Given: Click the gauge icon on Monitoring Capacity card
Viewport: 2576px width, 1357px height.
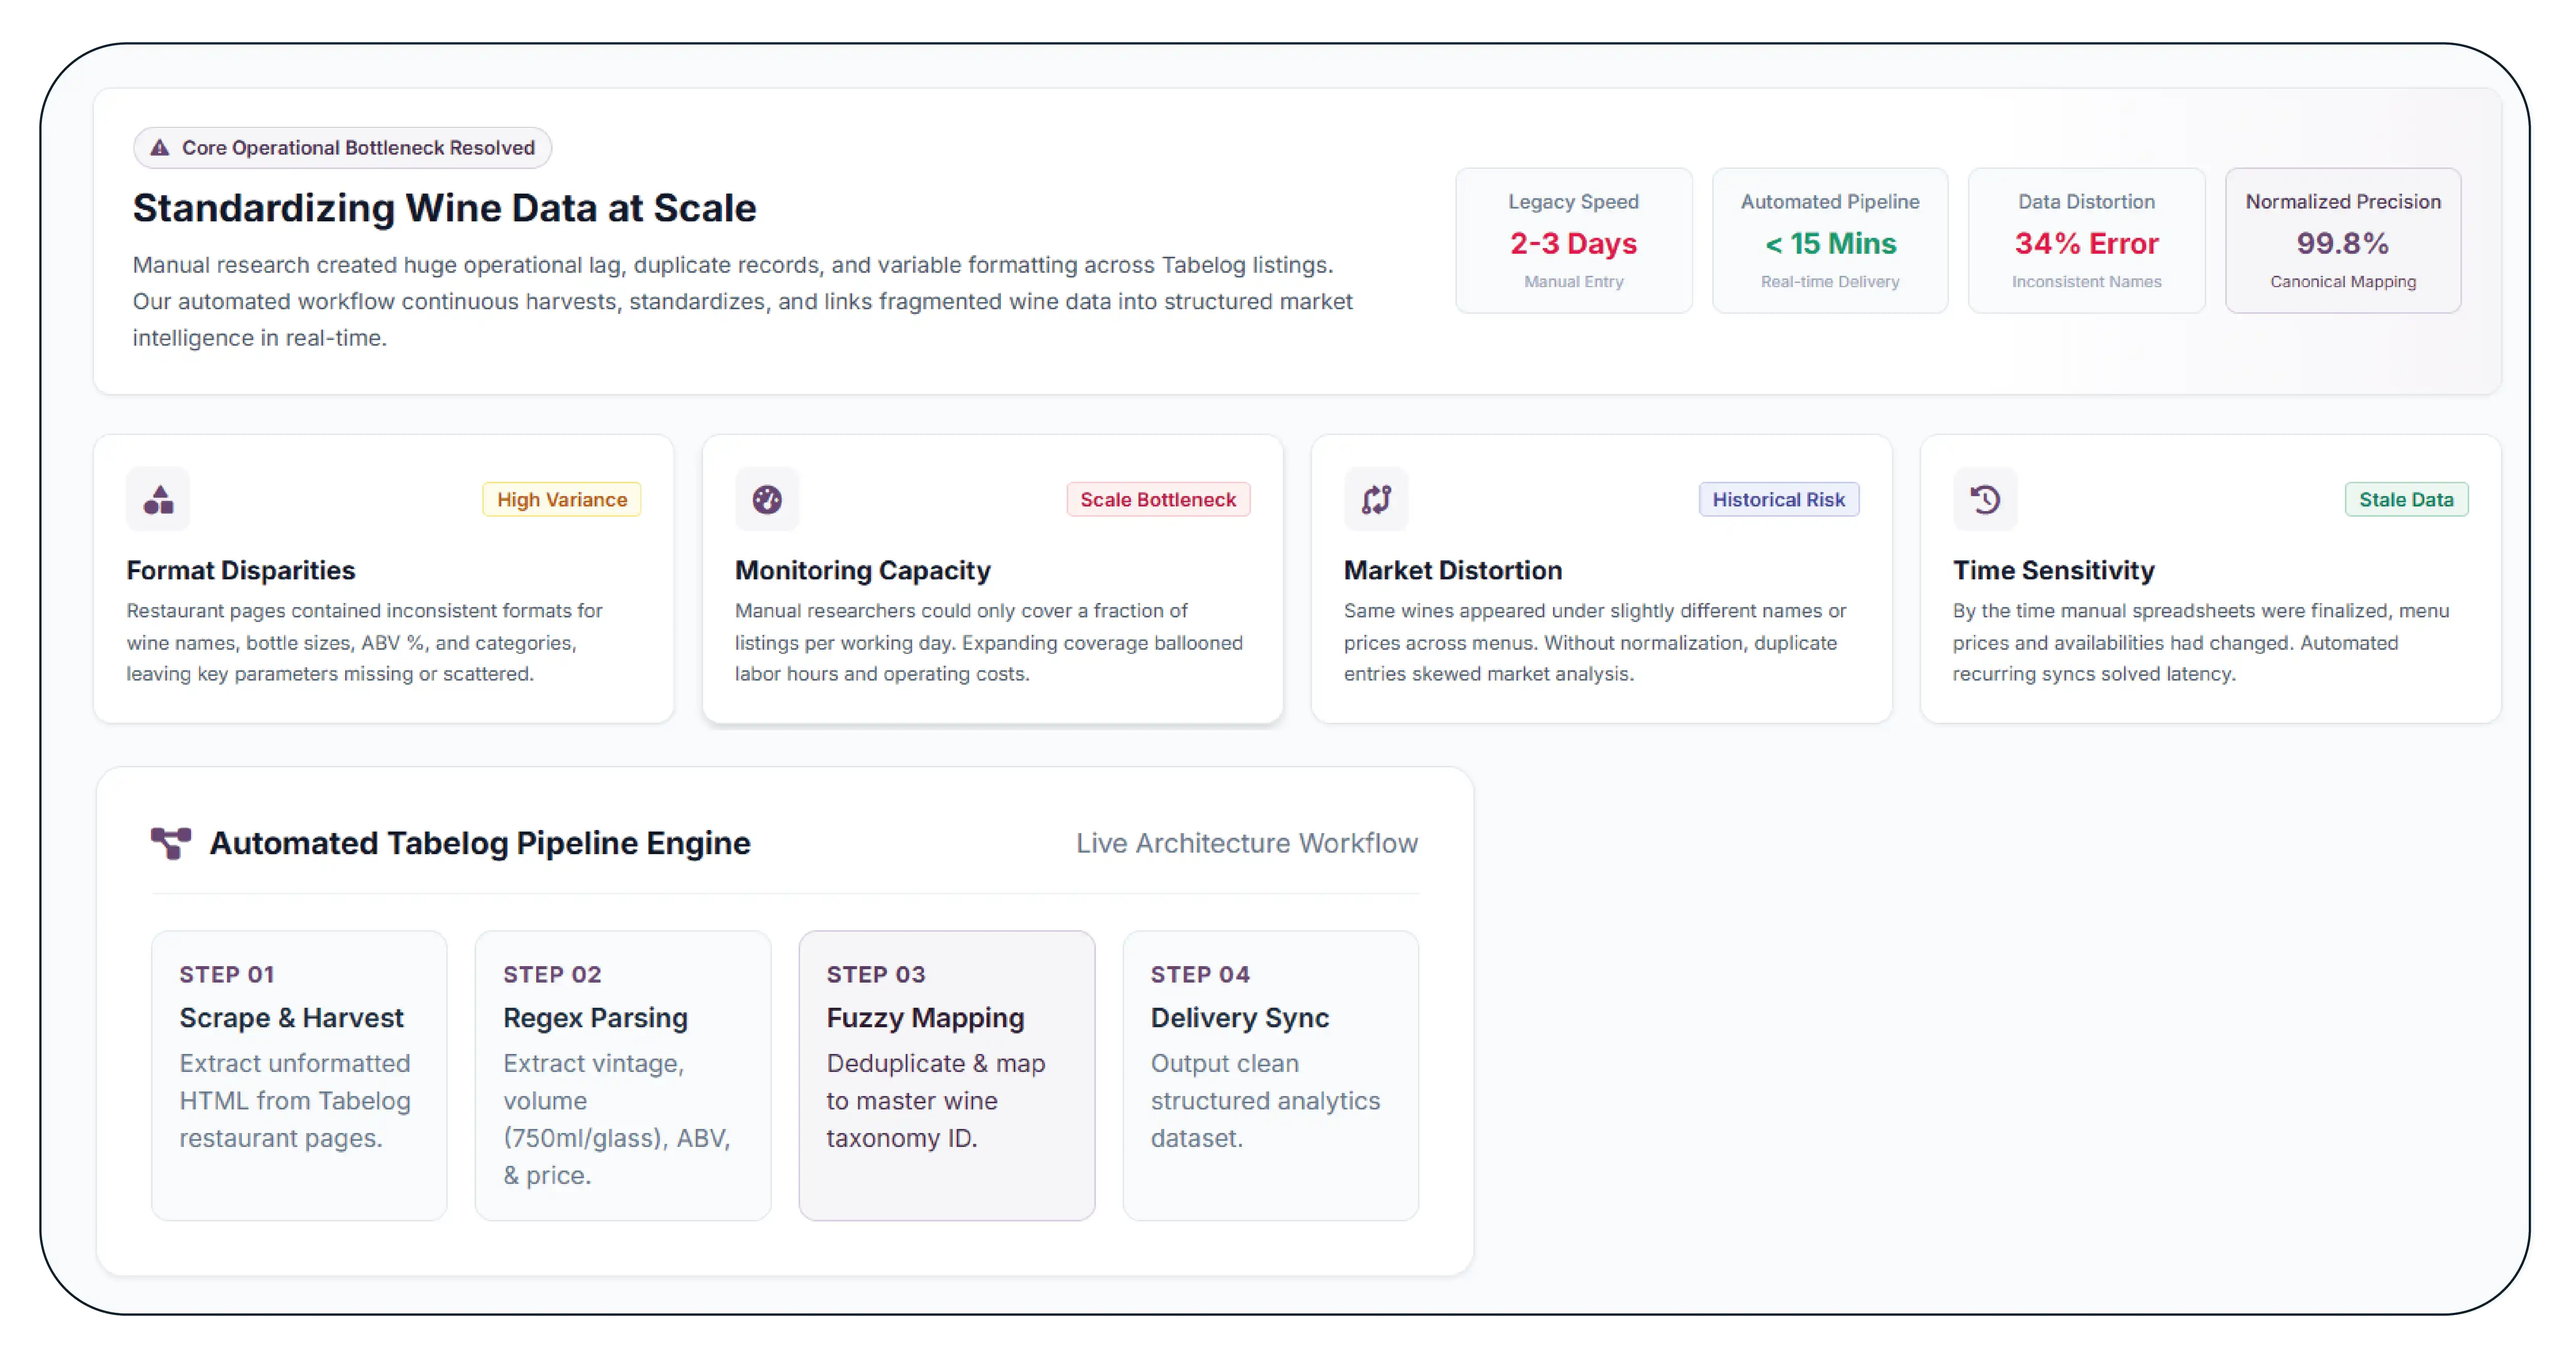Looking at the screenshot, I should [767, 499].
